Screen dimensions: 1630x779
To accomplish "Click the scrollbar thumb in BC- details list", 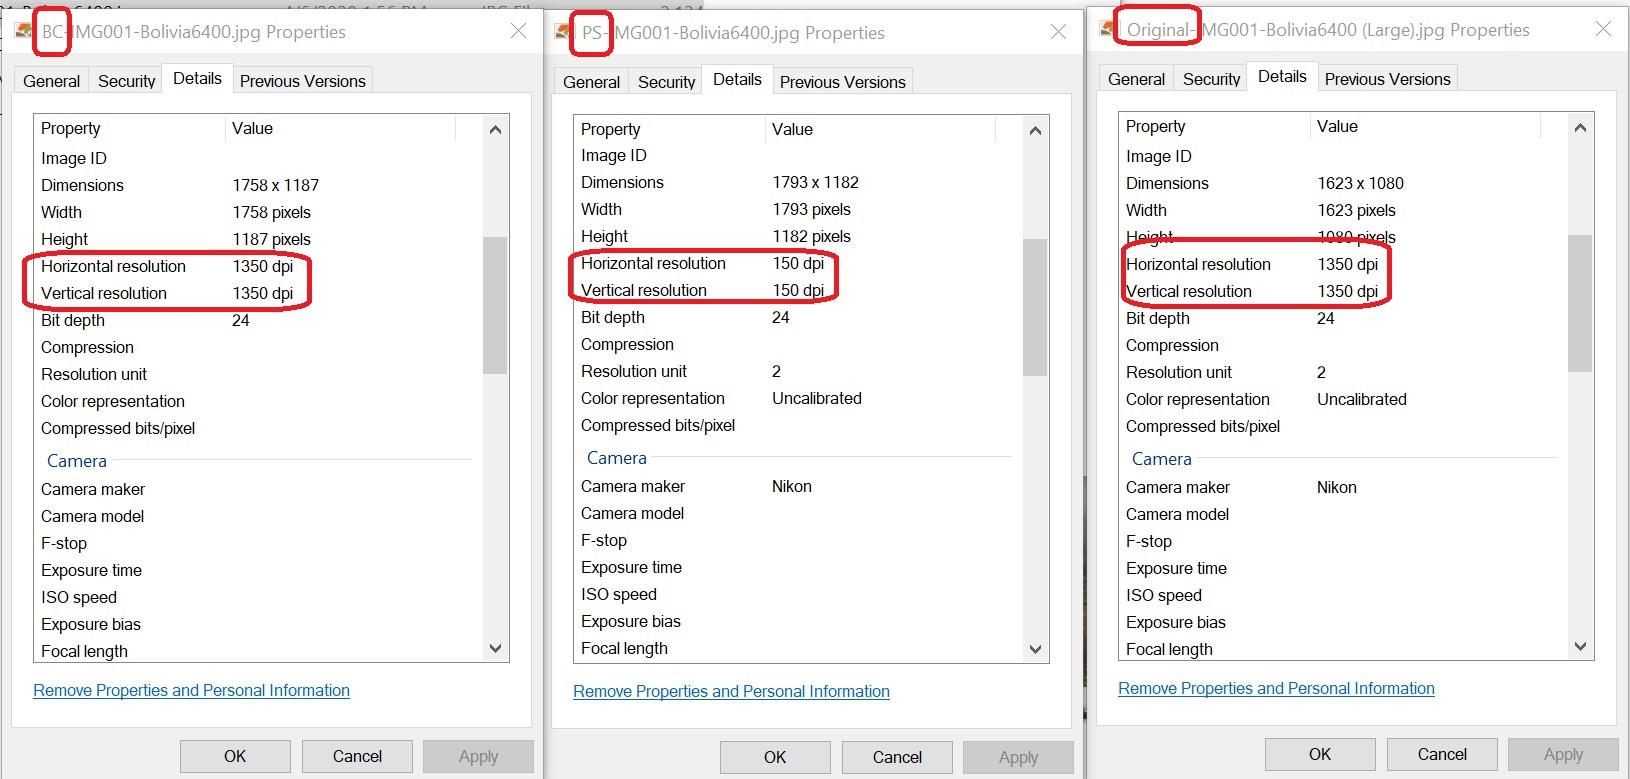I will point(495,305).
